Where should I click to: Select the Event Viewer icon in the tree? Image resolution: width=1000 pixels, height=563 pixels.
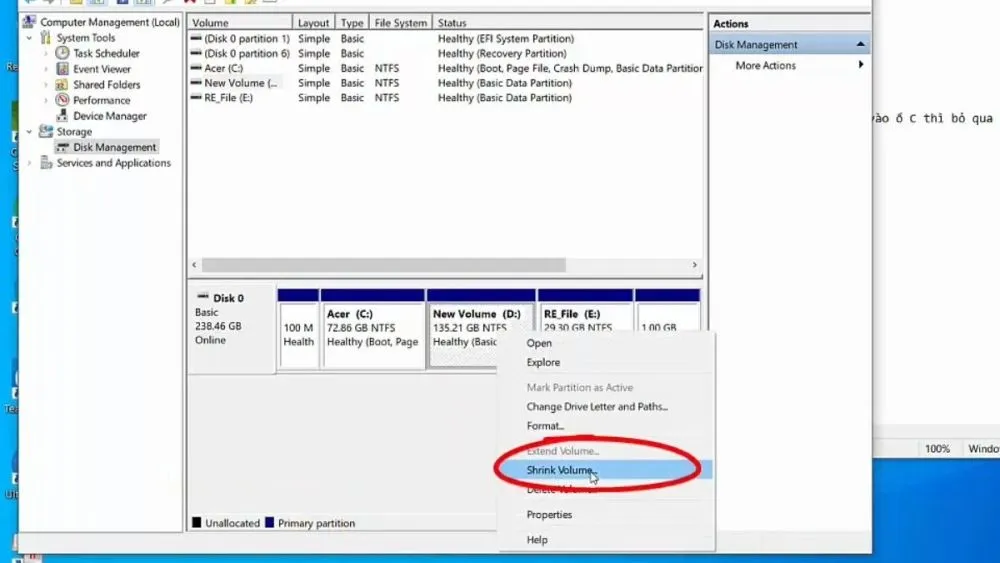click(63, 69)
